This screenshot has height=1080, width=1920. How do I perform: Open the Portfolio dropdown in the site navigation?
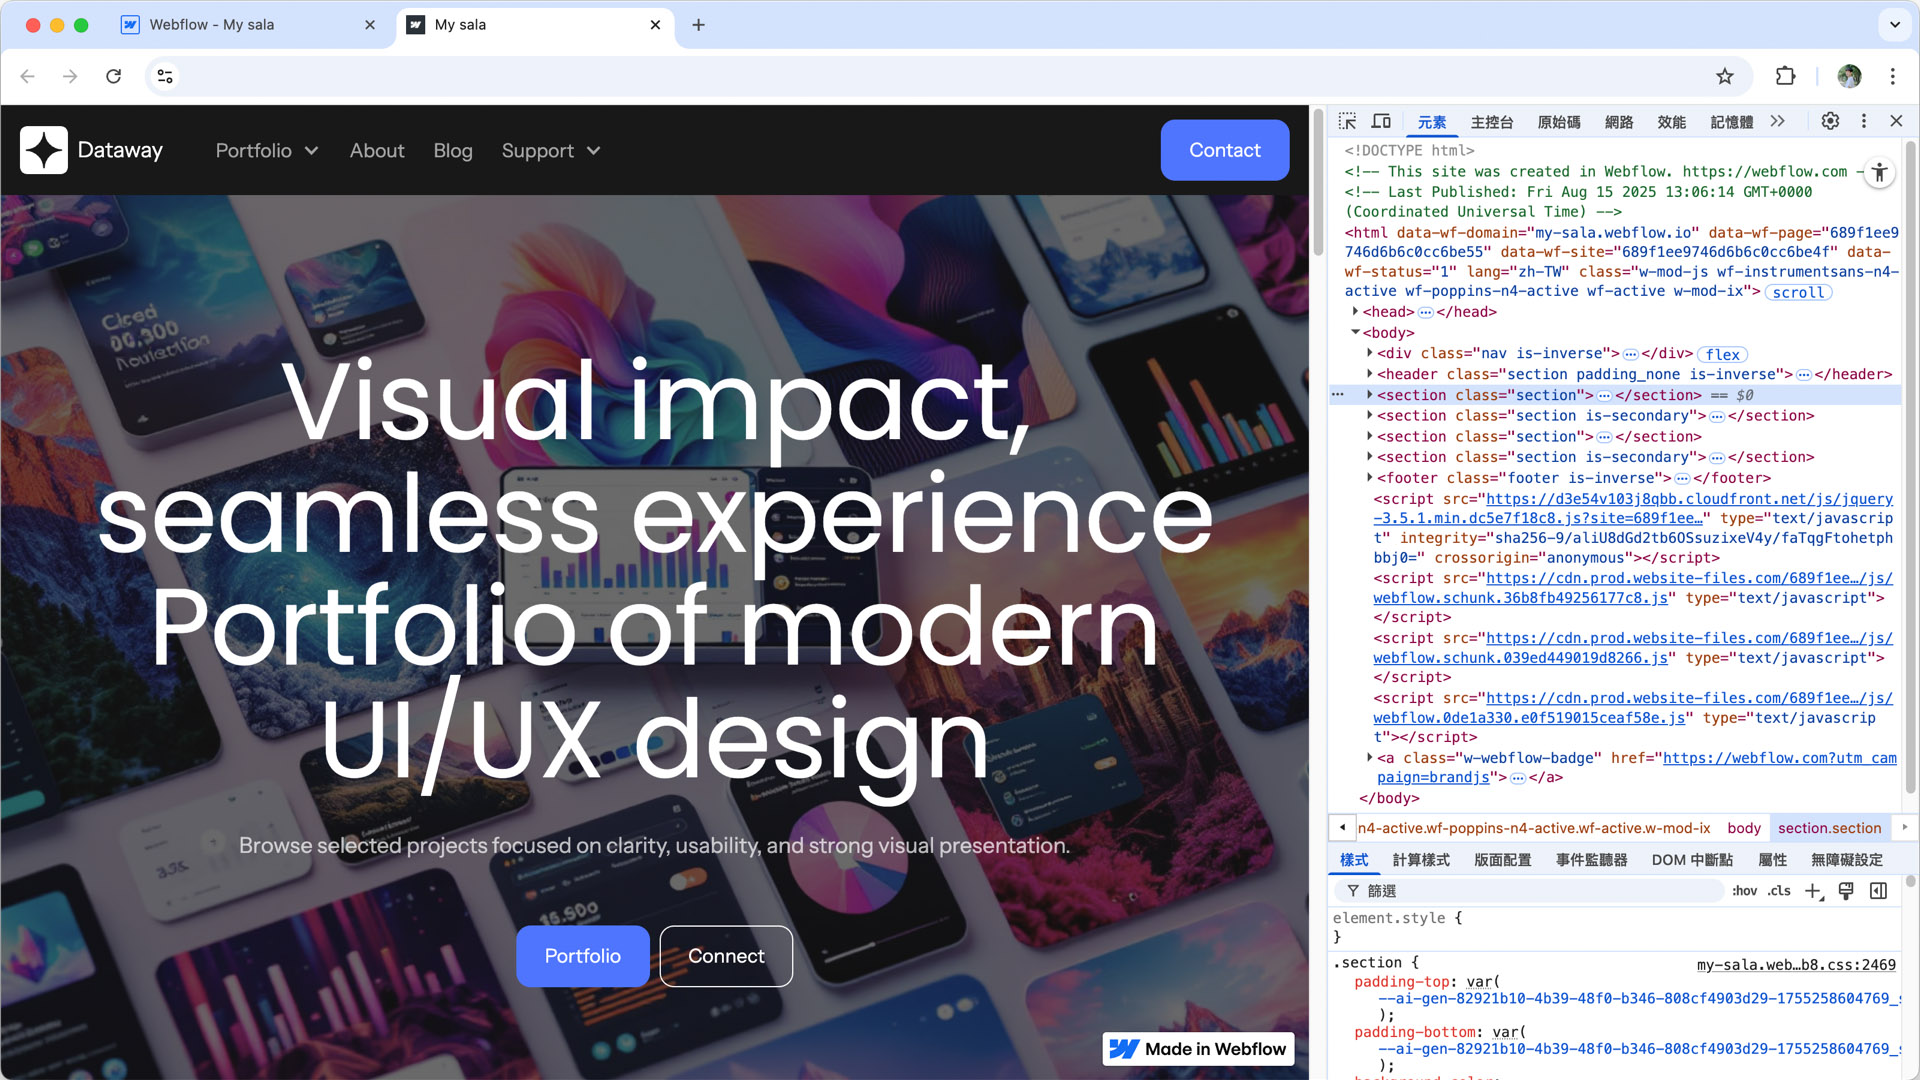click(267, 150)
